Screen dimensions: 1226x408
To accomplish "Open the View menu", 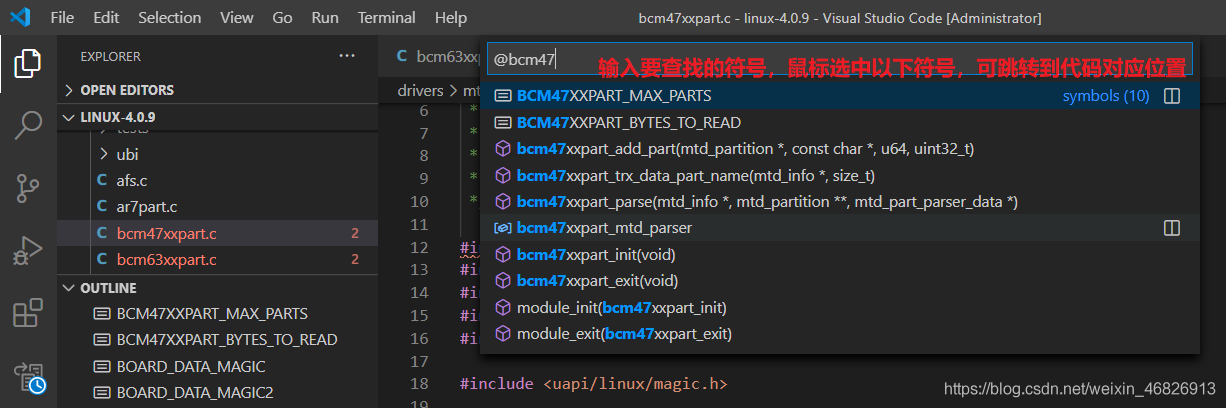I will coord(236,18).
